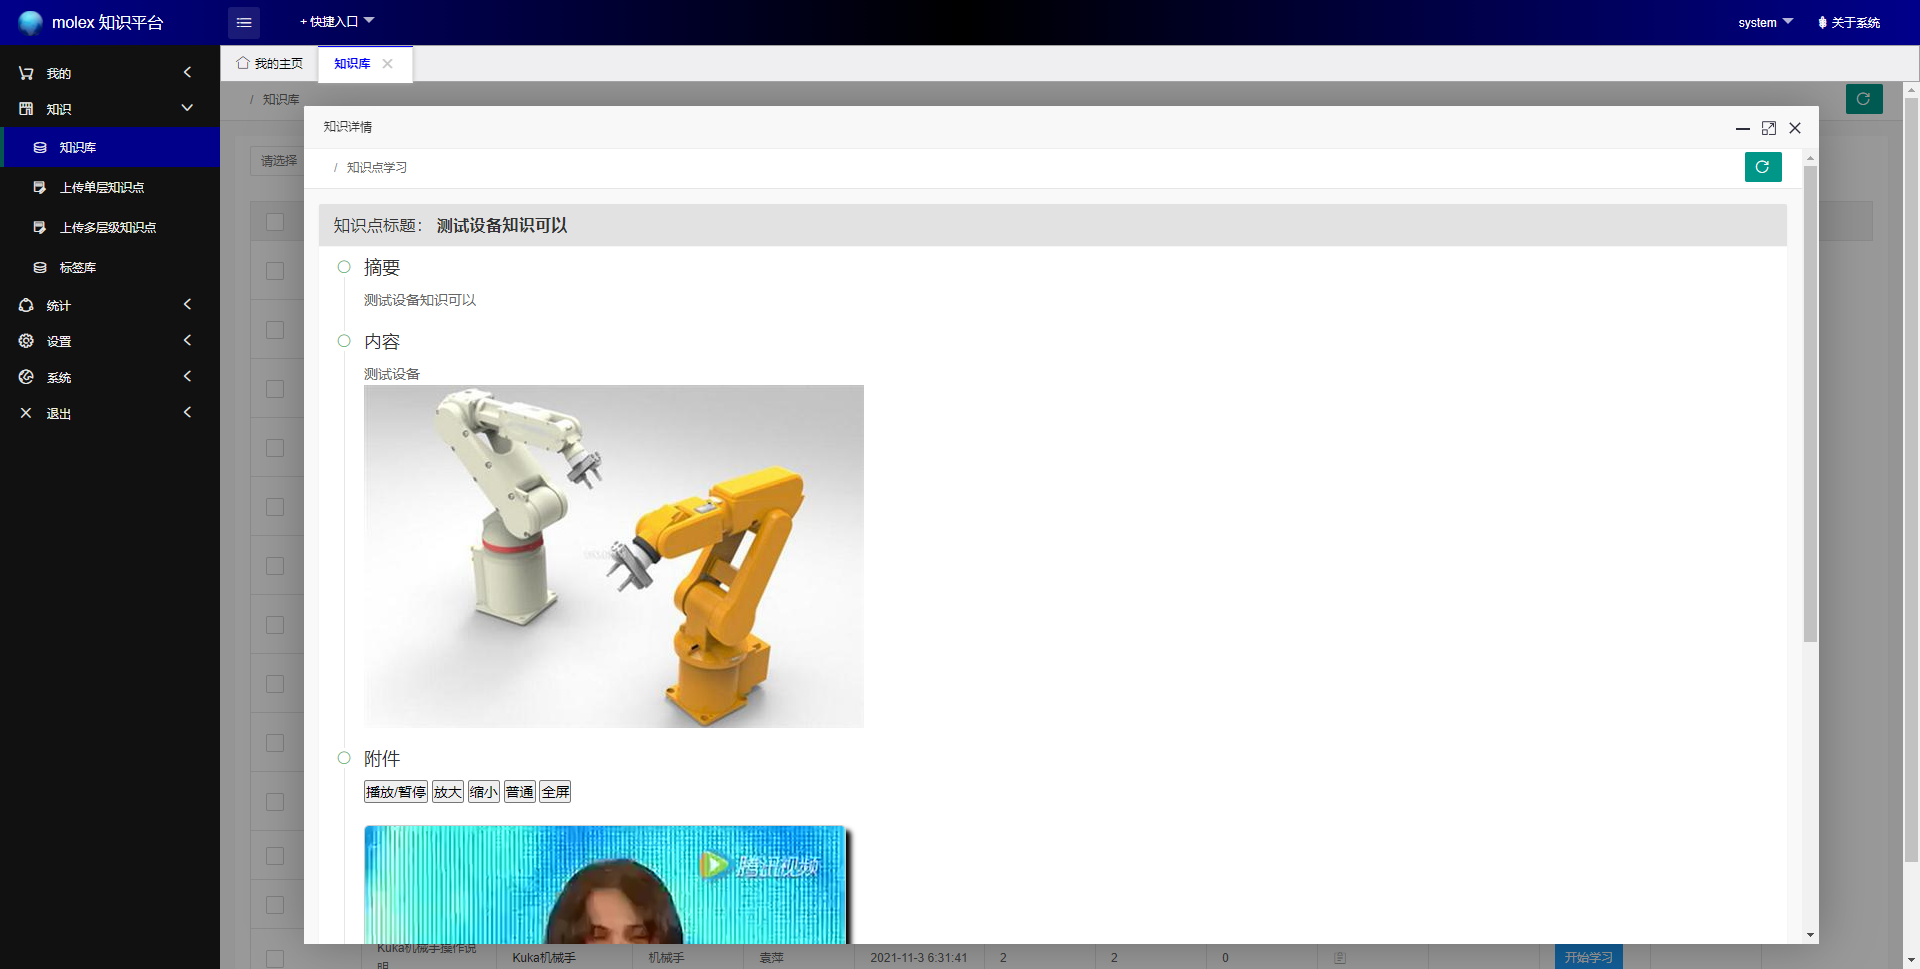
Task: Open 标签库 menu item
Action: pyautogui.click(x=110, y=268)
